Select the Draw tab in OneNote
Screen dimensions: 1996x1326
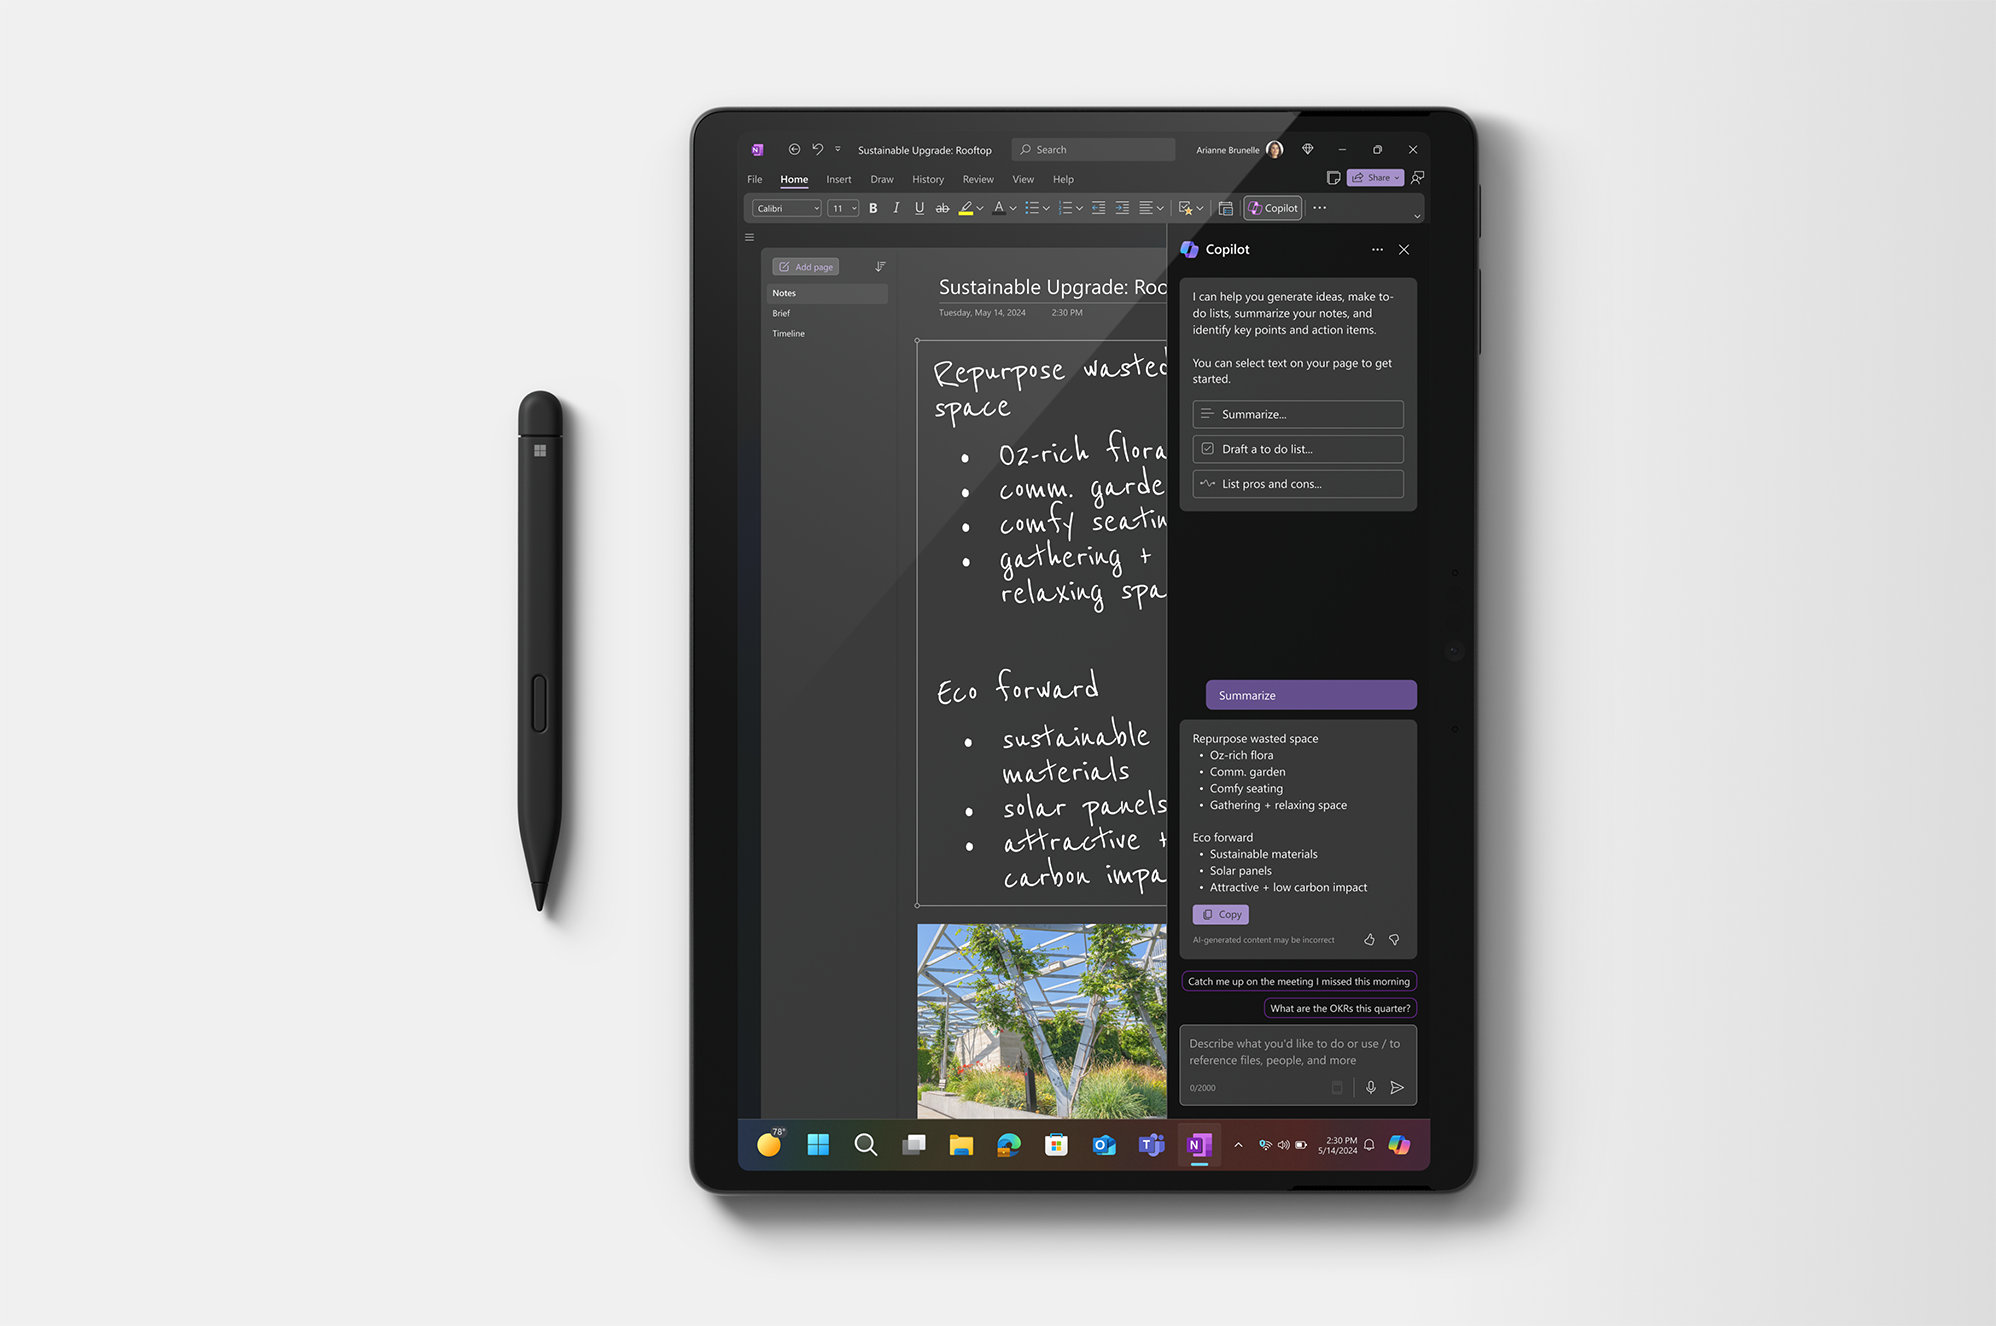pos(880,179)
